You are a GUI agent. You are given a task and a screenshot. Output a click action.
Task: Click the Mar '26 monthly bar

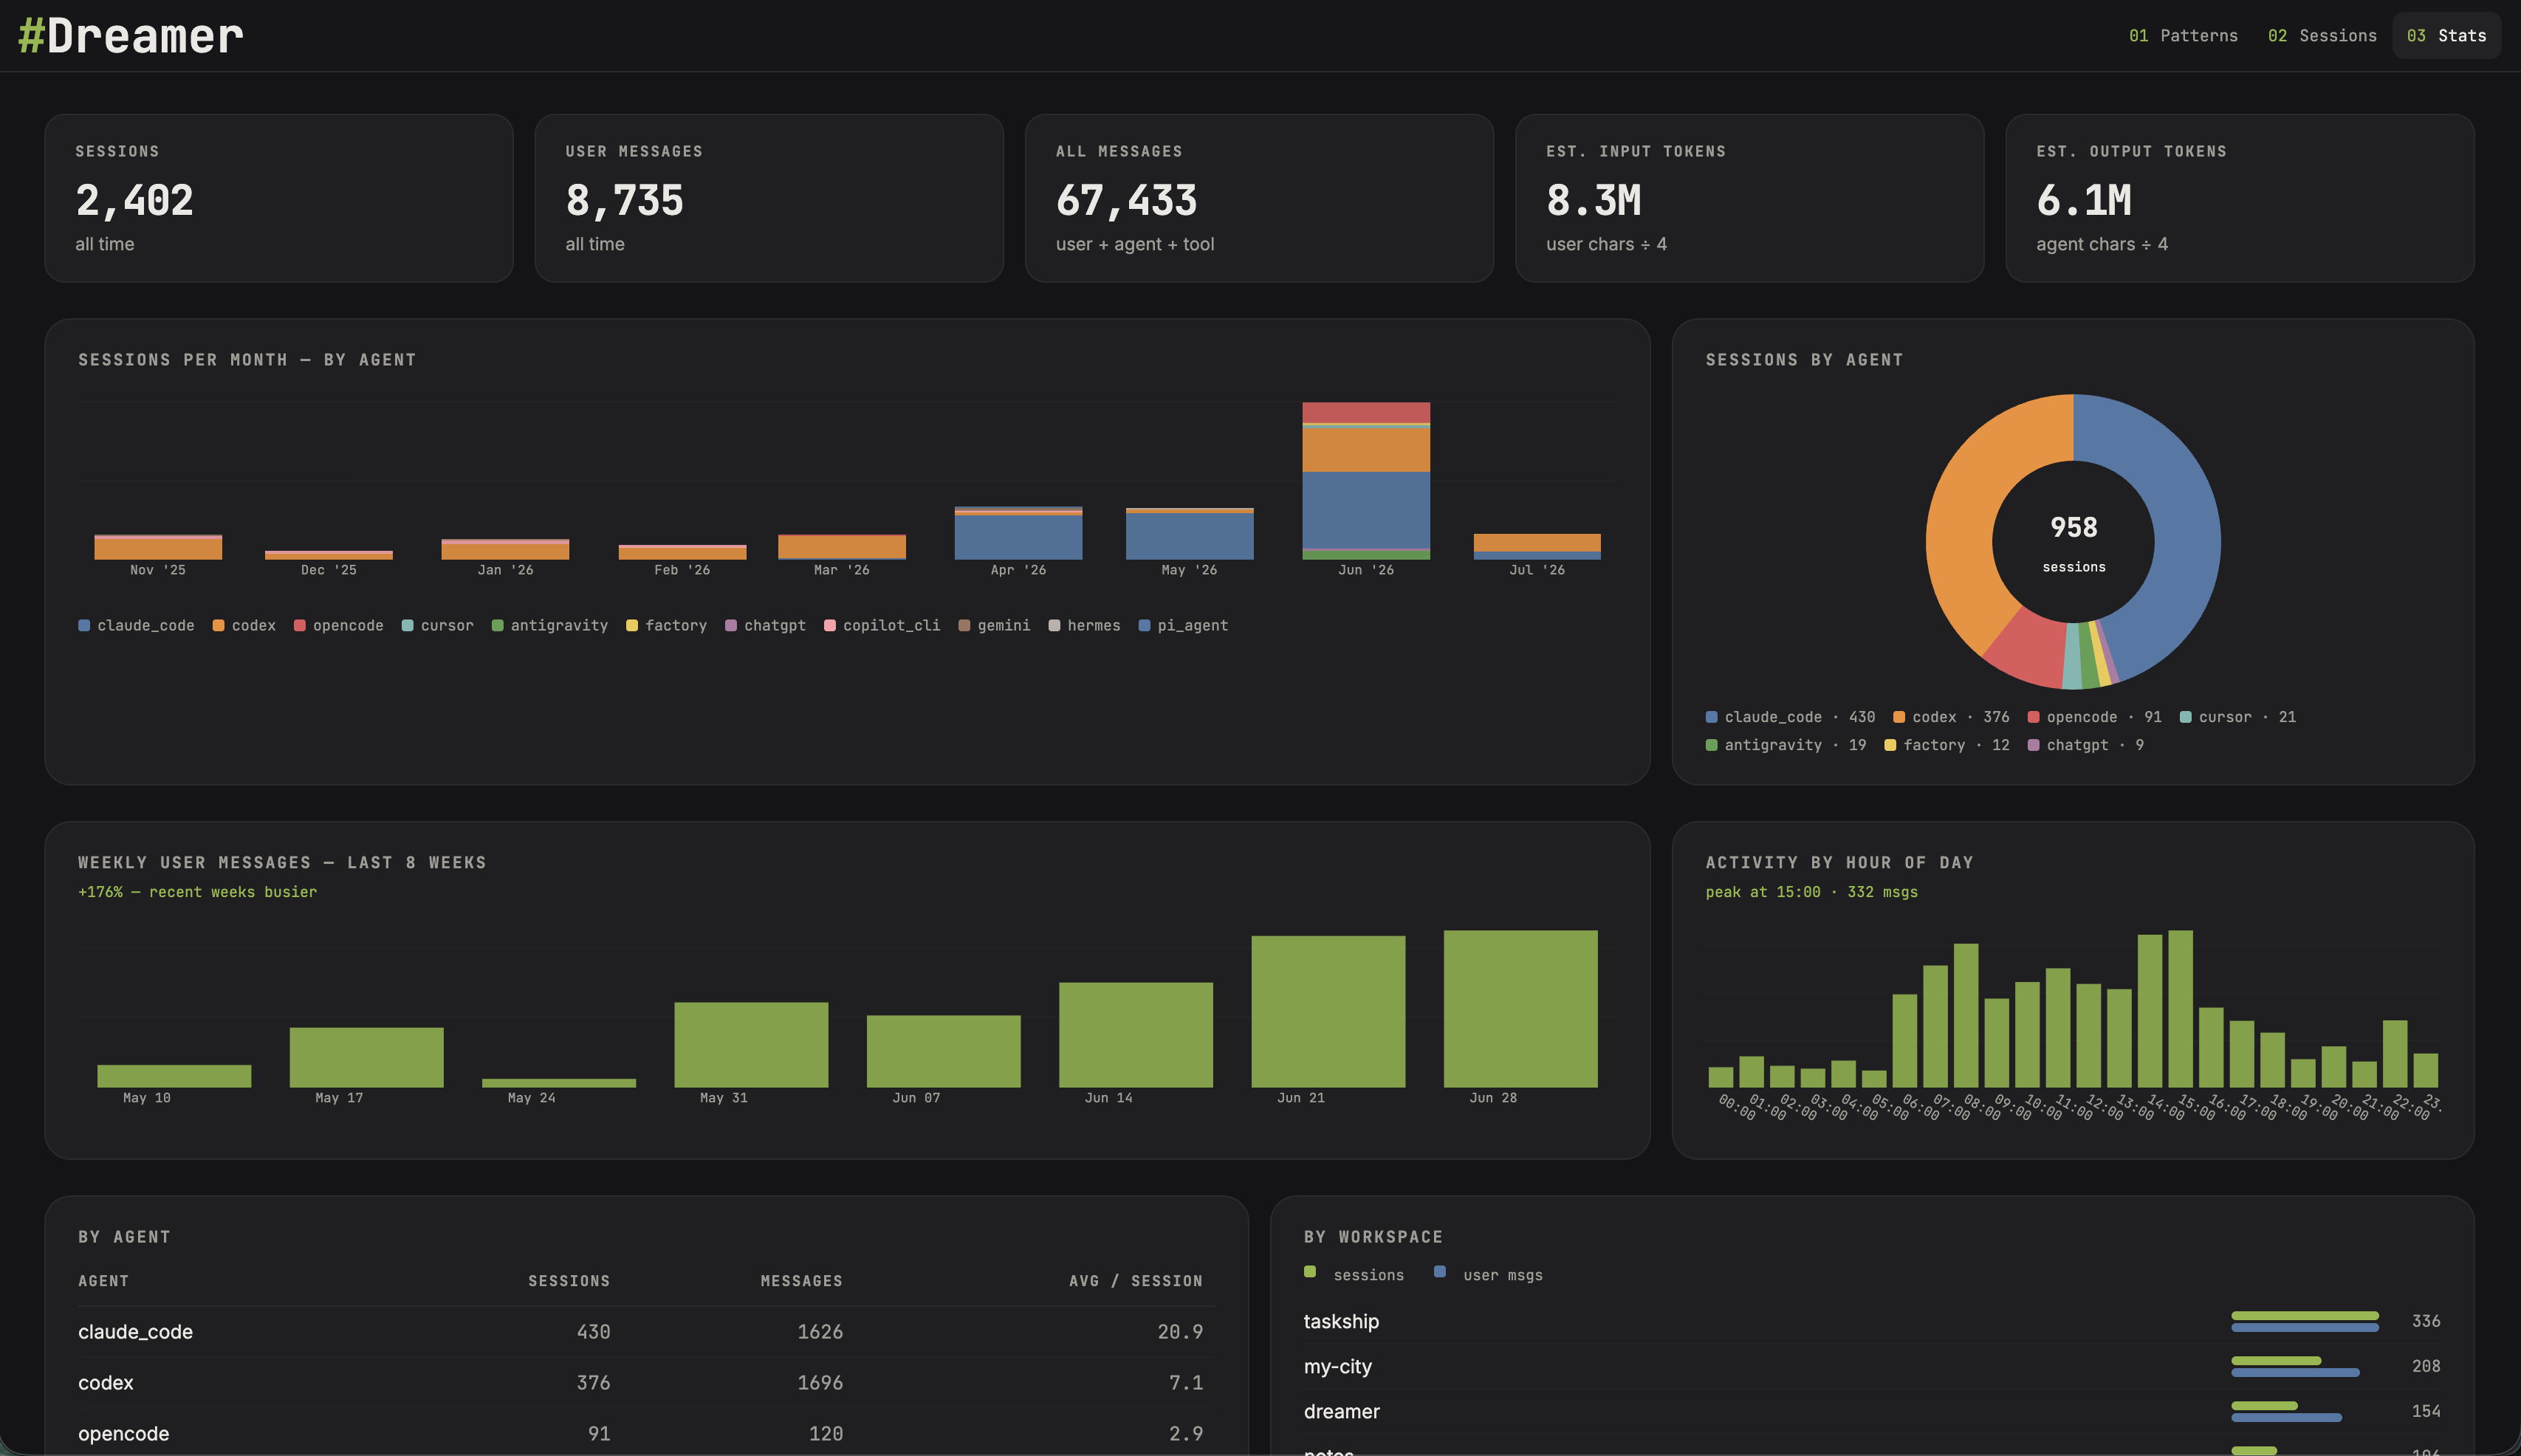[842, 547]
